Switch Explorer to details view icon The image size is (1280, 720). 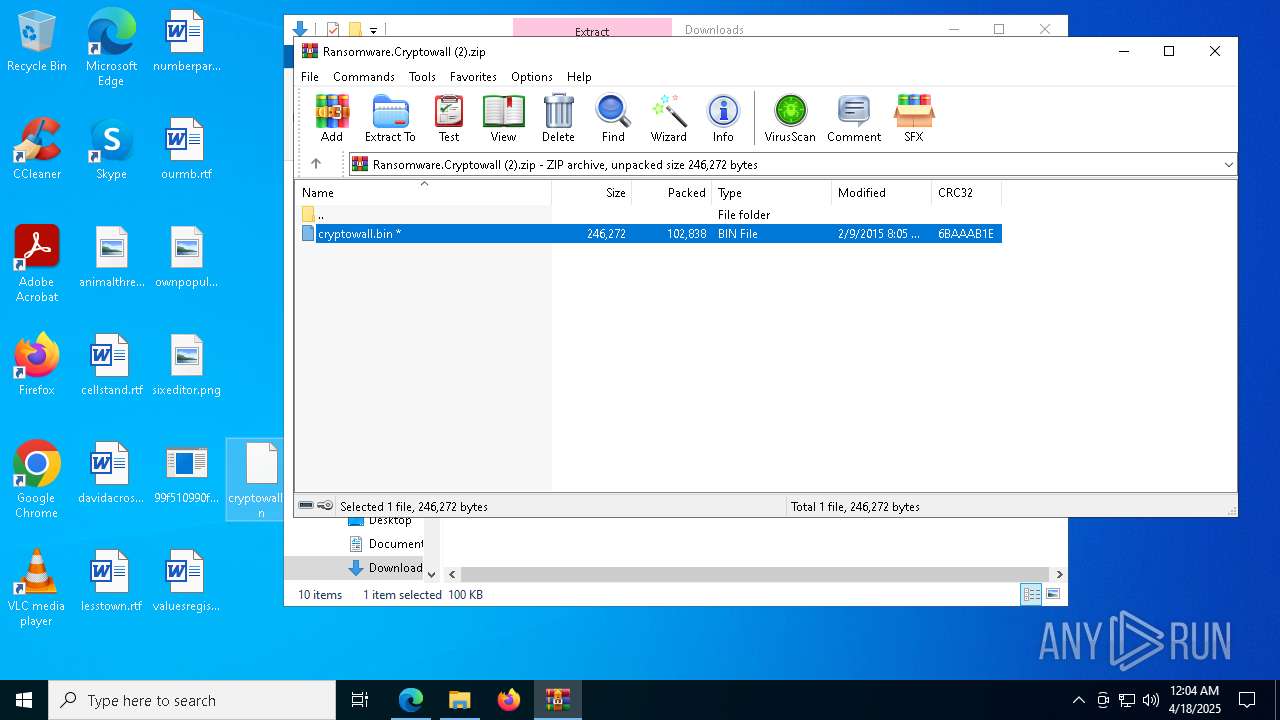click(1031, 594)
